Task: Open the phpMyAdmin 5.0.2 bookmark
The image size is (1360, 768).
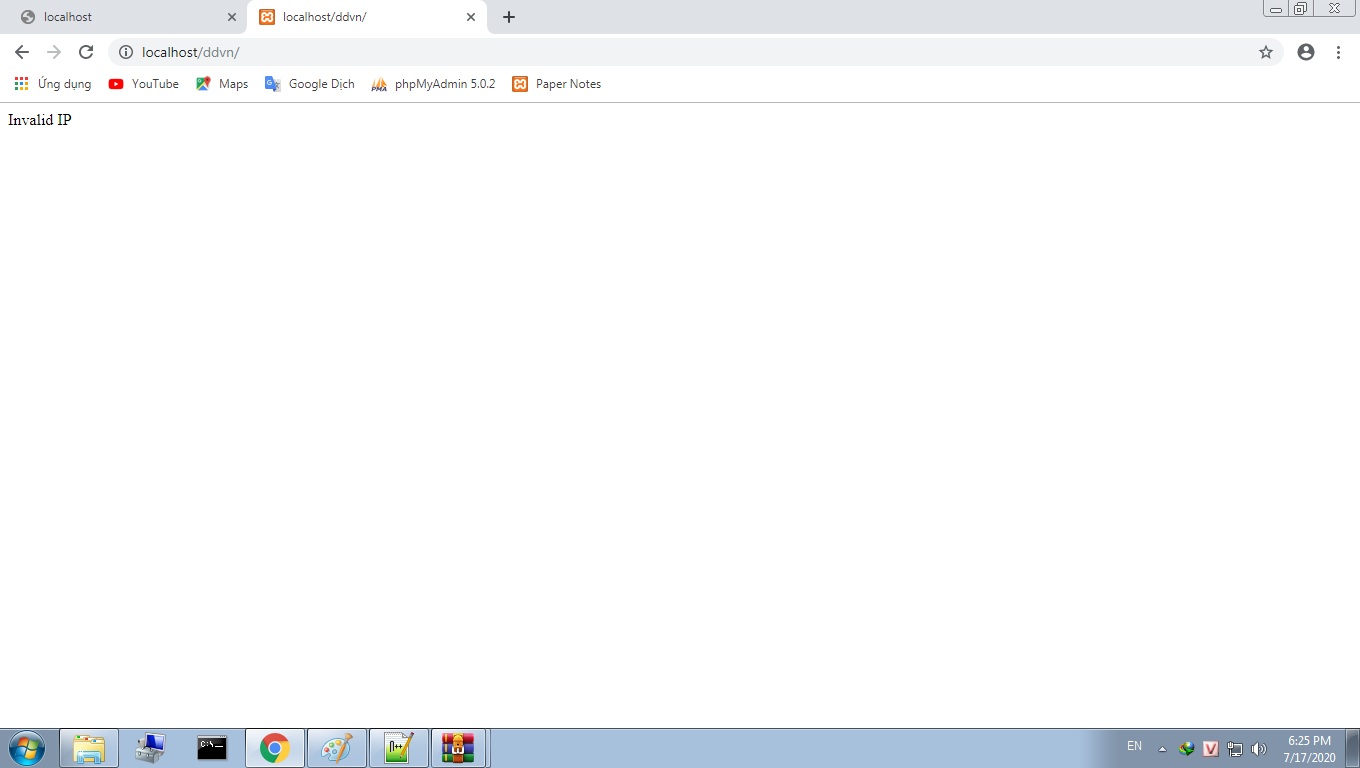Action: click(x=433, y=84)
